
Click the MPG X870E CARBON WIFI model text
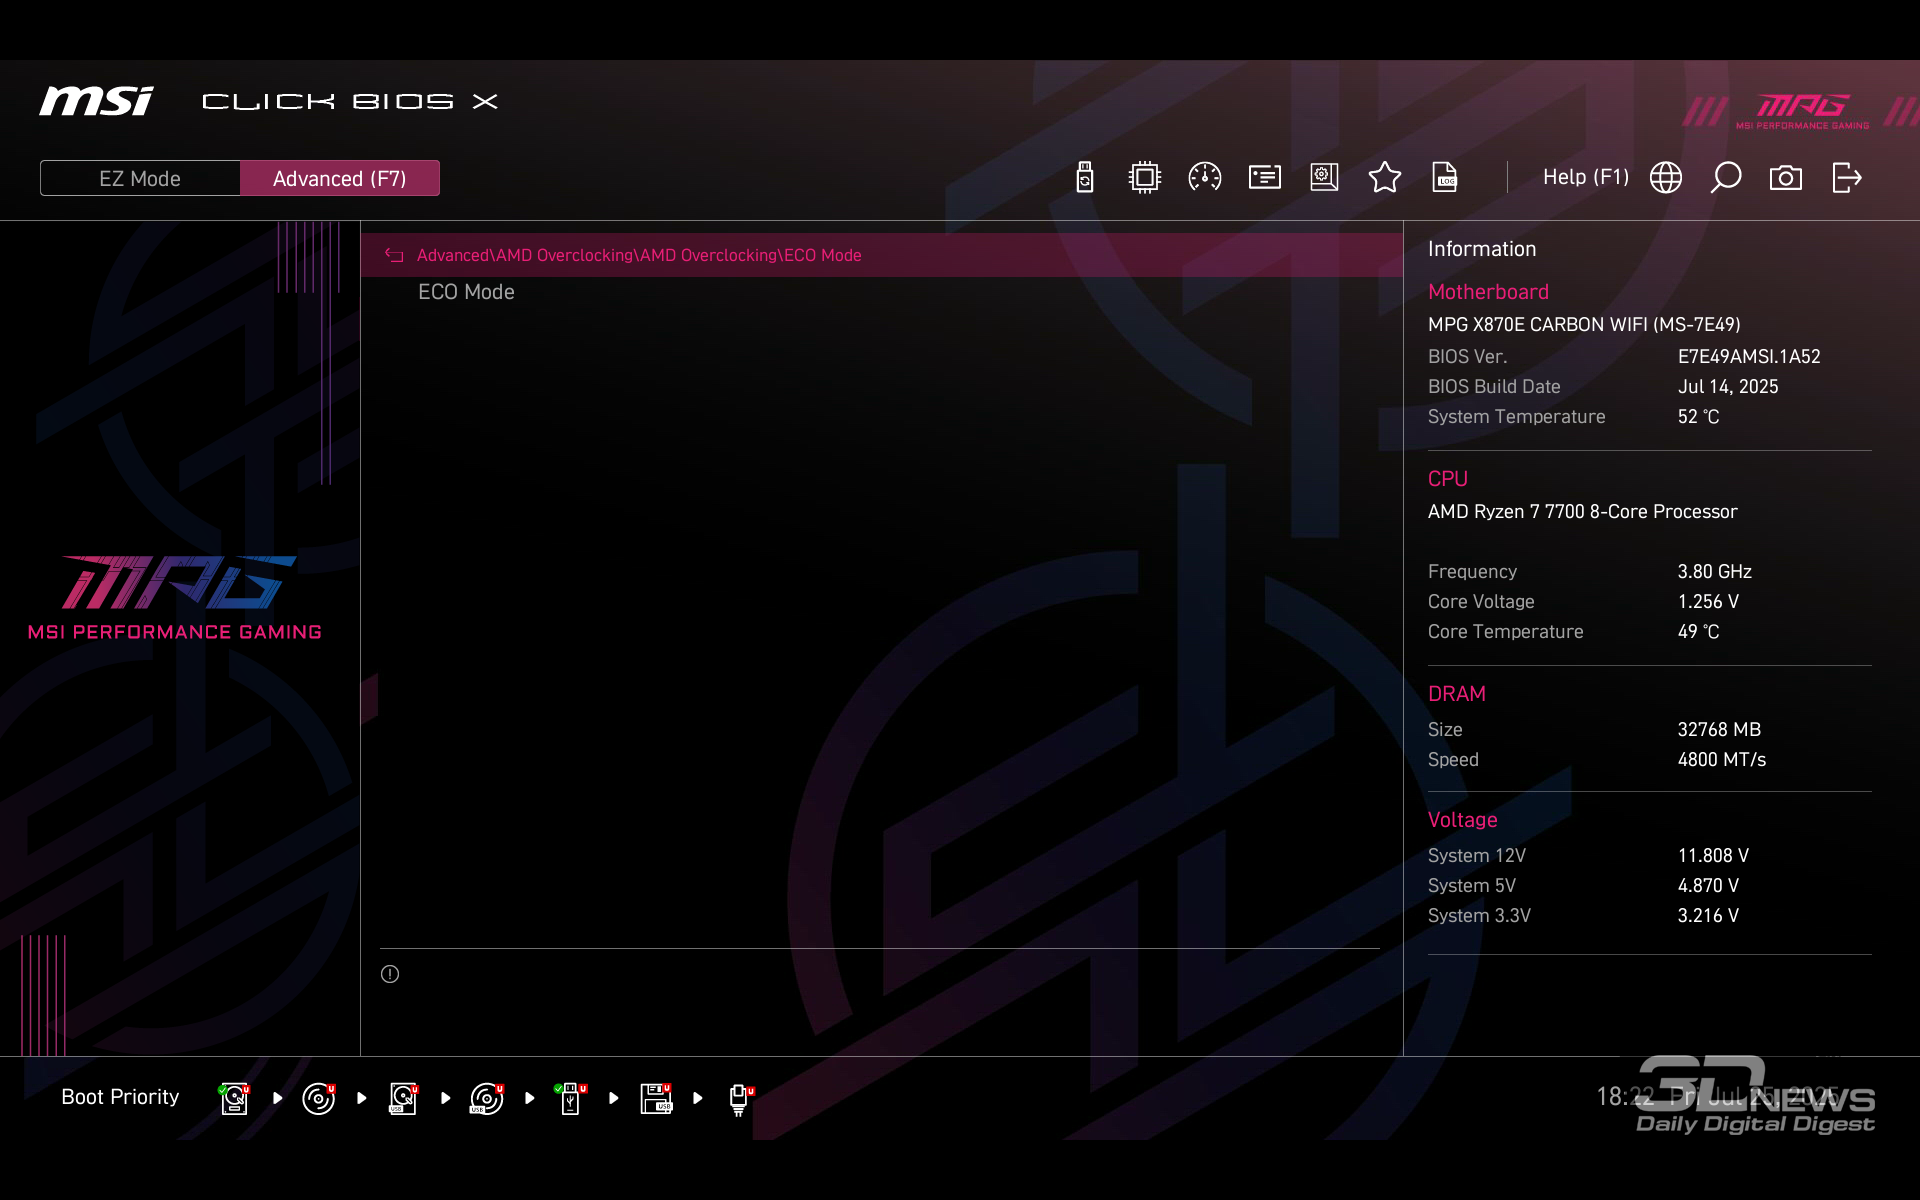coord(1584,325)
